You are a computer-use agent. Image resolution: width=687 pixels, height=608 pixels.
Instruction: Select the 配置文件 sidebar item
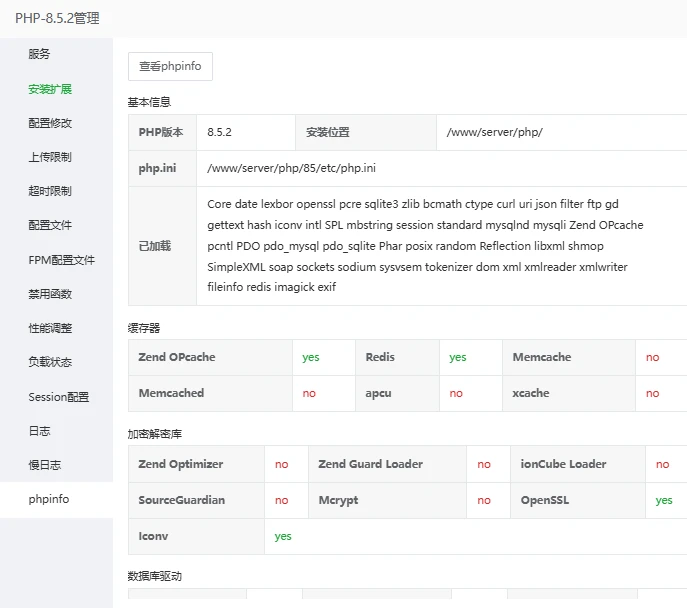(x=50, y=225)
